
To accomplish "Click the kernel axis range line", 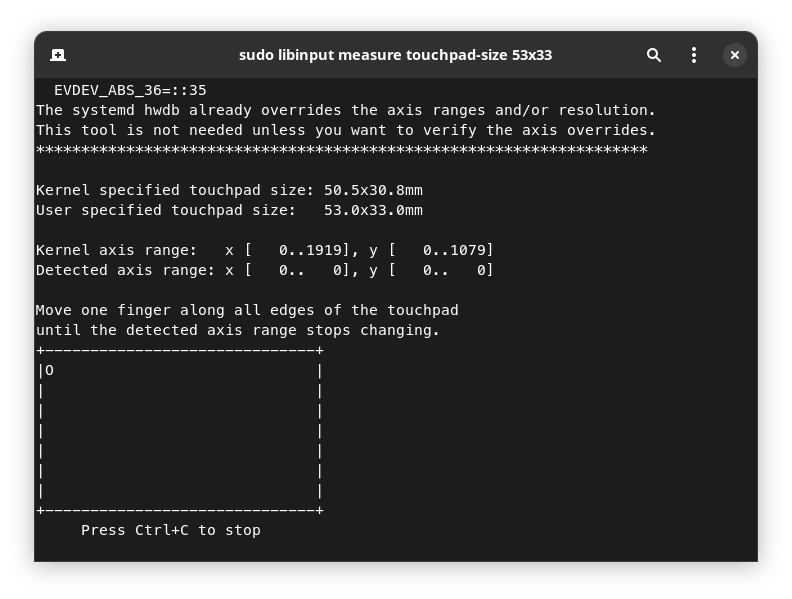I will [x=264, y=250].
